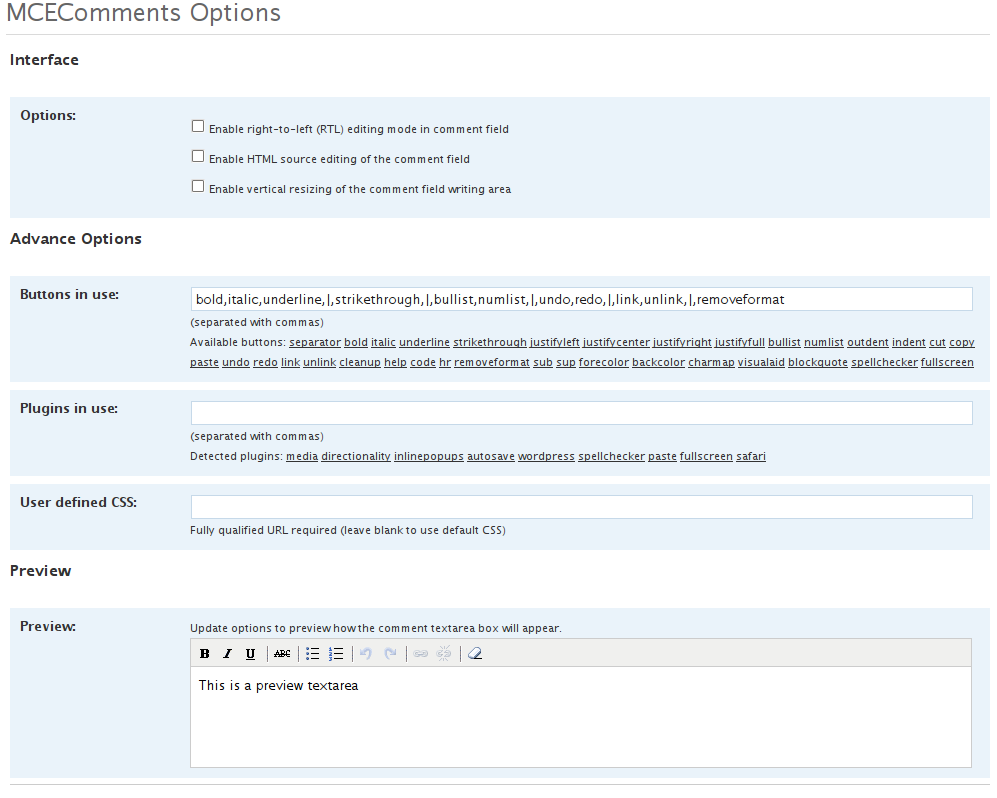Click the insert link chain icon

click(x=420, y=654)
